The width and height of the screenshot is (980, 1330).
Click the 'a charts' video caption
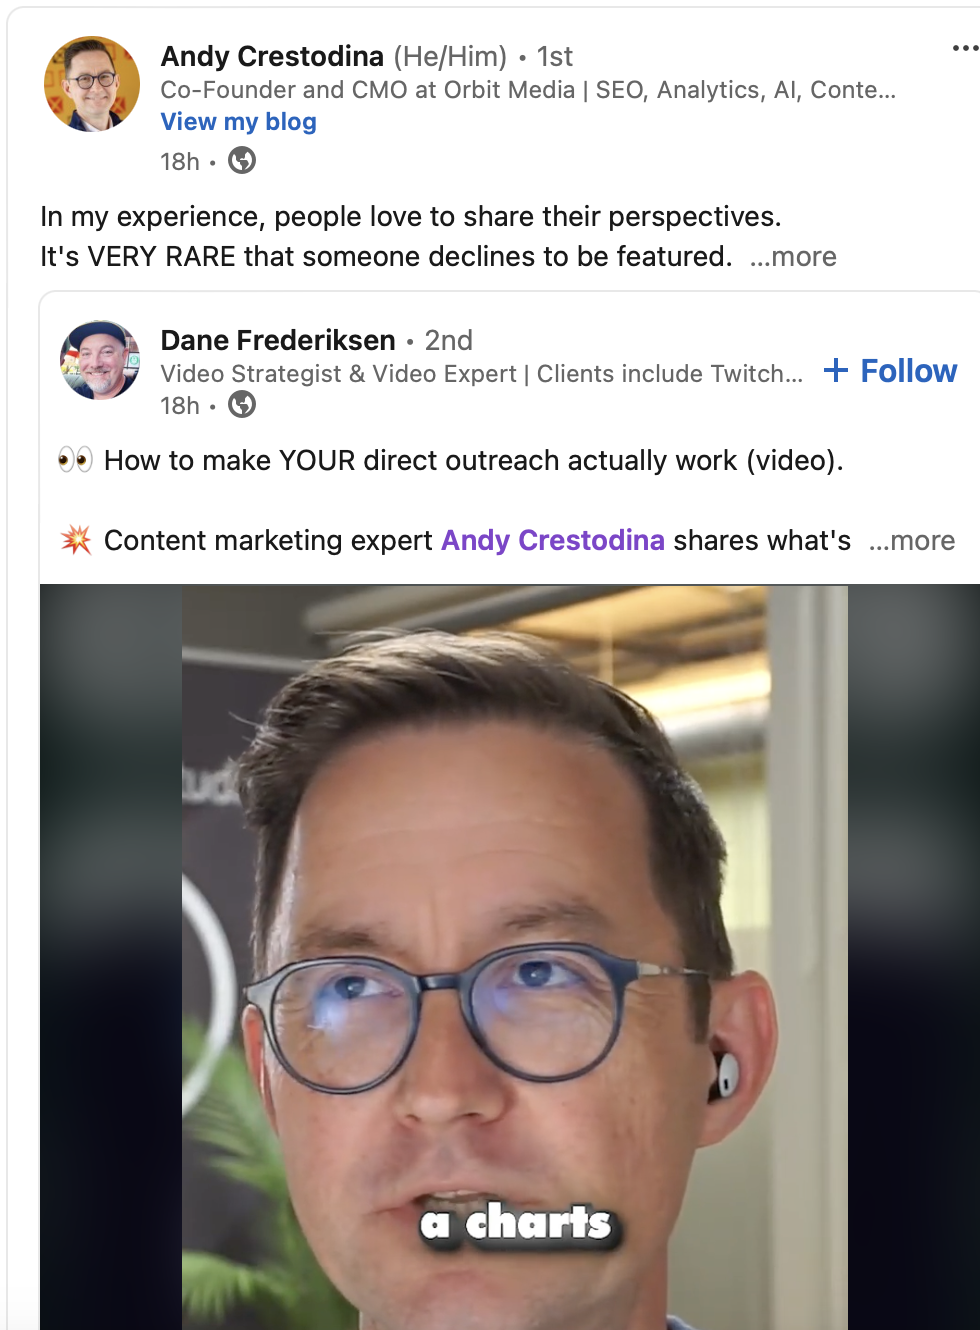tap(516, 1222)
